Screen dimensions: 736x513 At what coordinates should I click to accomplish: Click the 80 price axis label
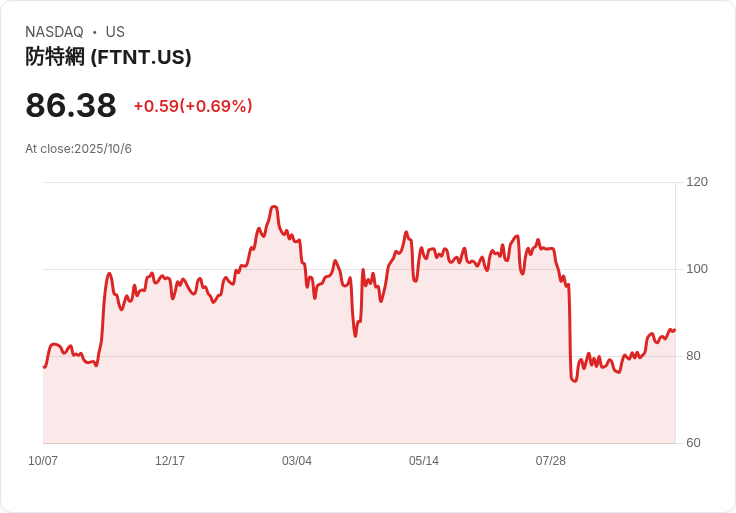pyautogui.click(x=693, y=356)
